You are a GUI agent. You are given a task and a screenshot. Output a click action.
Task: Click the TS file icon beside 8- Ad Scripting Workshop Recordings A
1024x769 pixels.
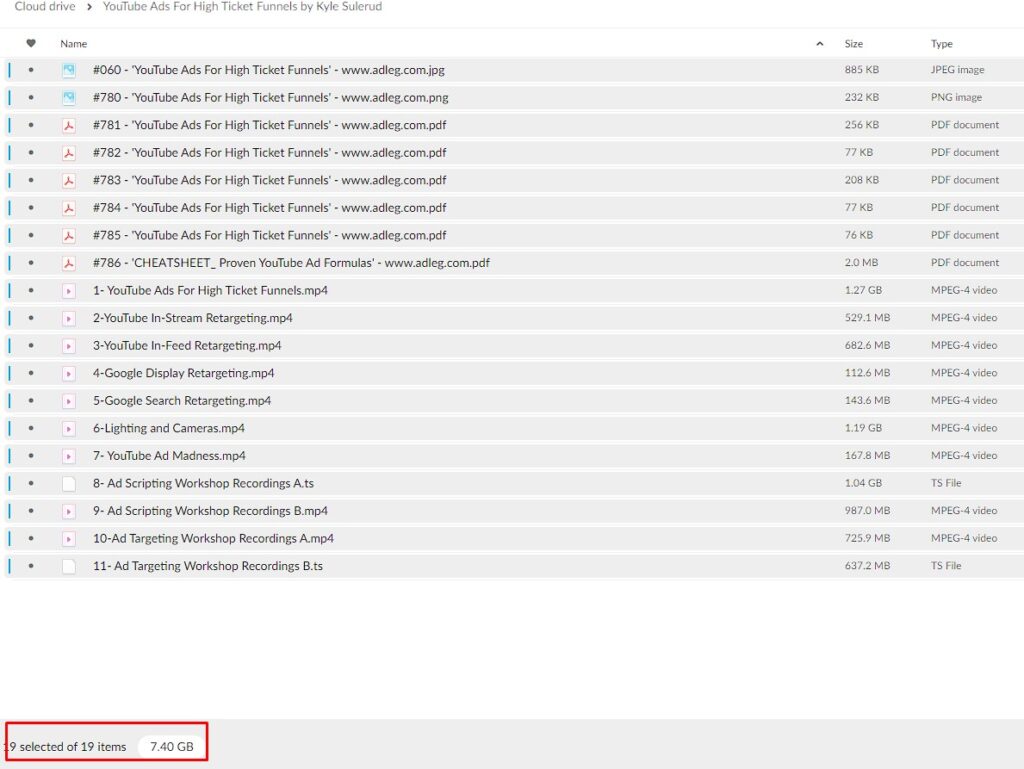pyautogui.click(x=68, y=482)
